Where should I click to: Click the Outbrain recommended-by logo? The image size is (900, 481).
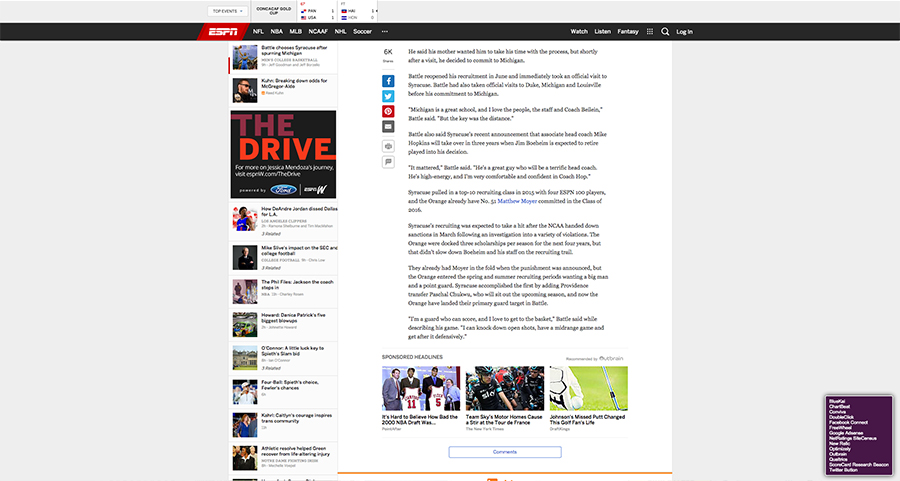(x=611, y=358)
